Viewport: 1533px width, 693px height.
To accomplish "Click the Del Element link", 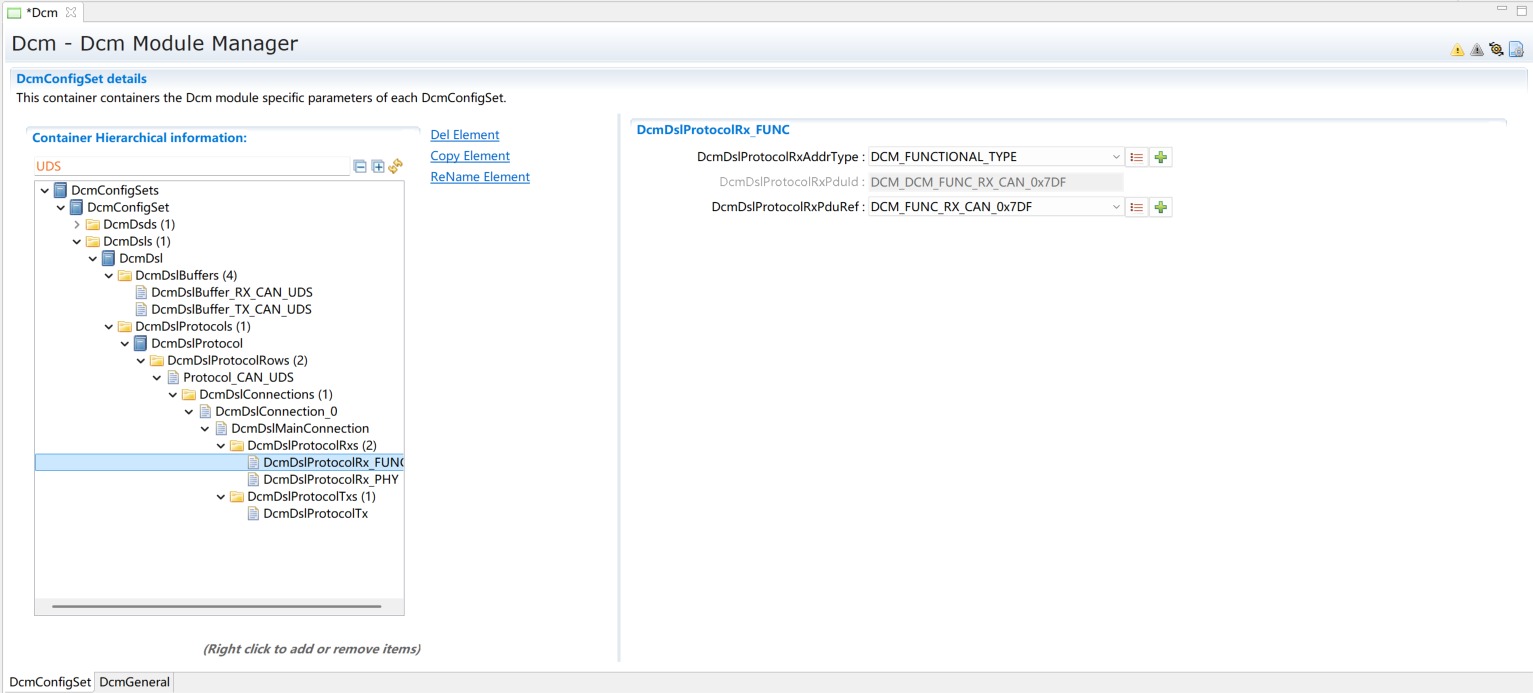I will [x=464, y=135].
